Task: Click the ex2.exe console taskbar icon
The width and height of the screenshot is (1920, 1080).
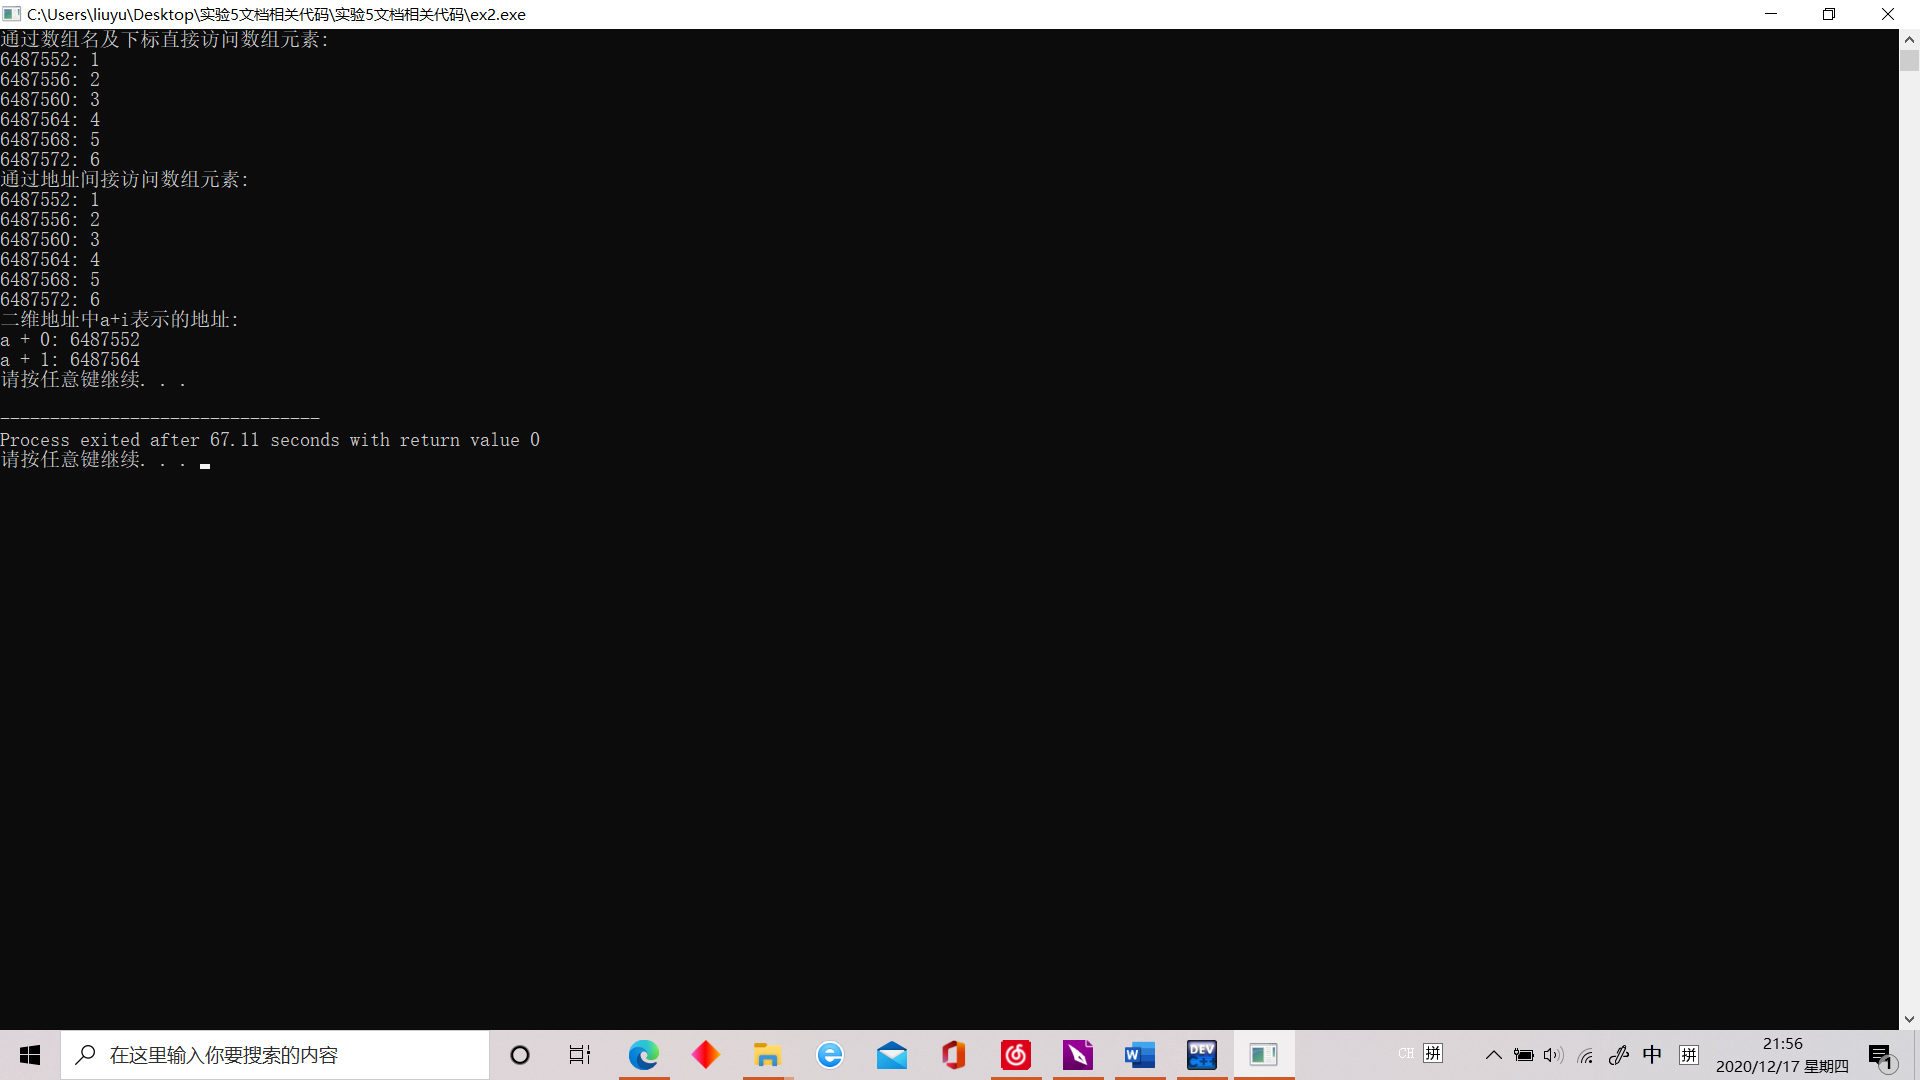Action: pos(1264,1055)
